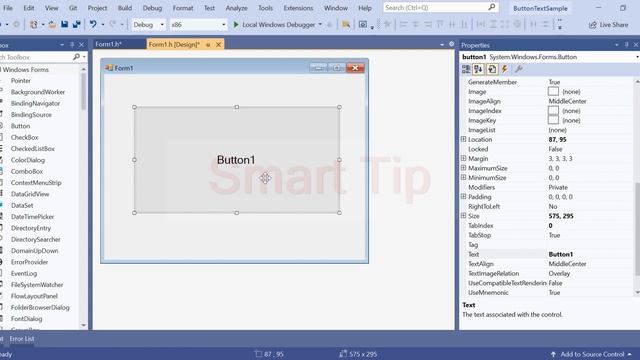
Task: Close the Form1.h [Design] tab
Action: [x=218, y=44]
